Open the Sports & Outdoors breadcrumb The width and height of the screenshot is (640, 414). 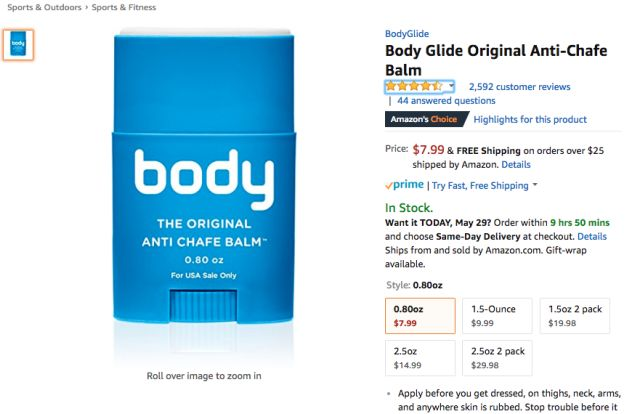coord(44,7)
